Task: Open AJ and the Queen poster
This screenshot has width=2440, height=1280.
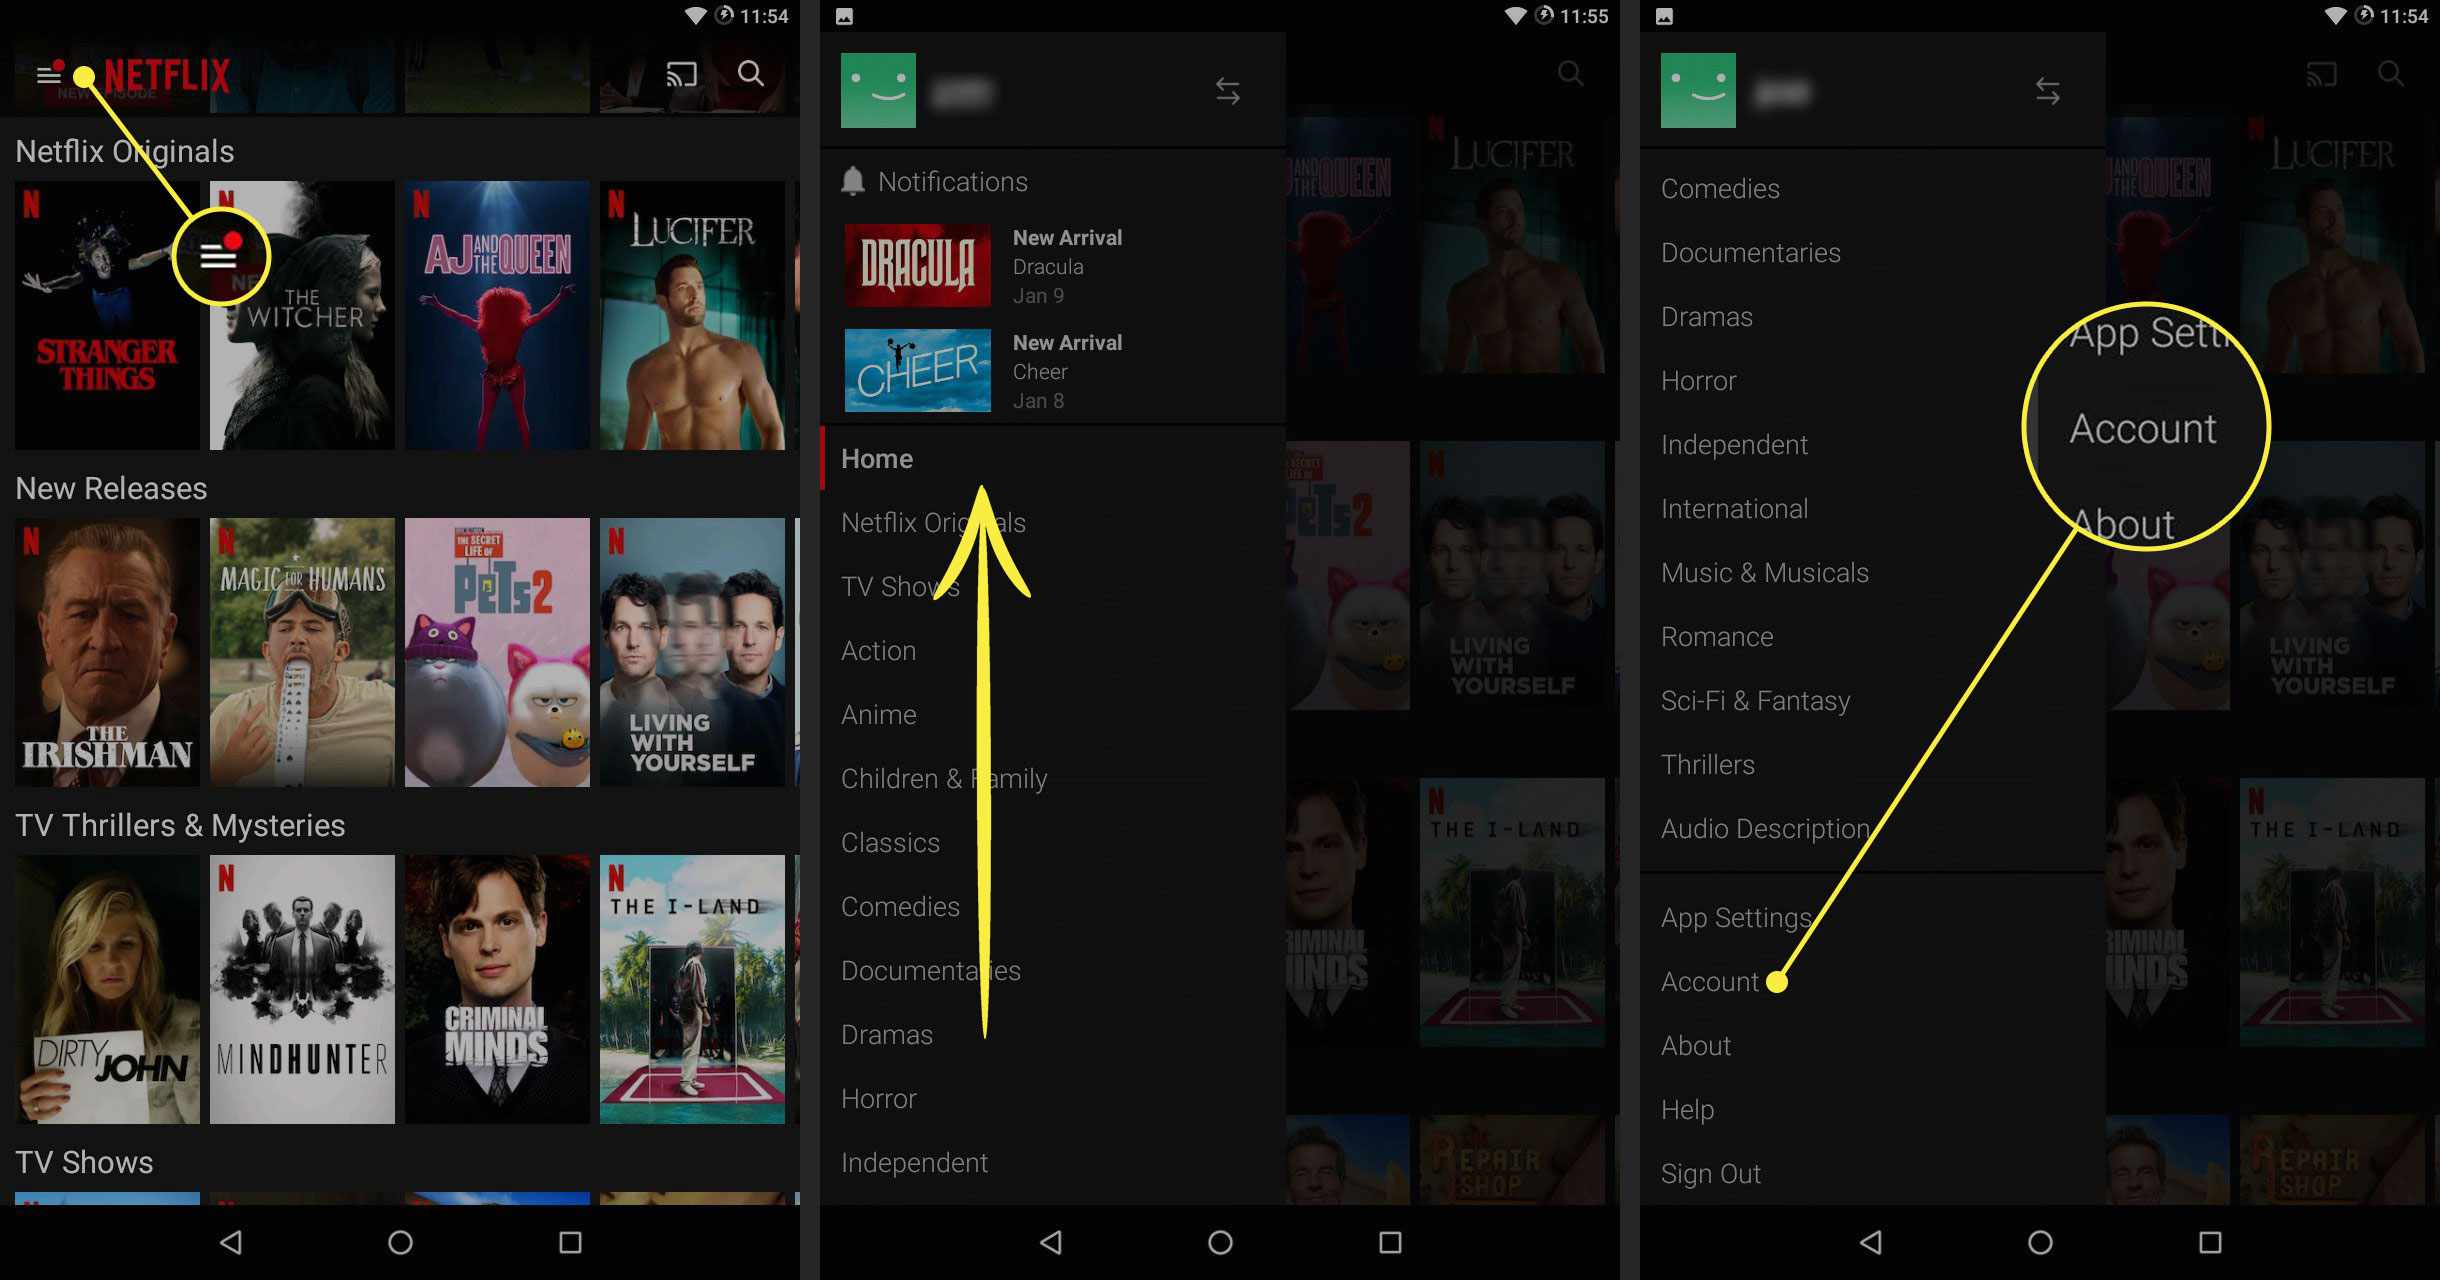Action: pos(497,315)
